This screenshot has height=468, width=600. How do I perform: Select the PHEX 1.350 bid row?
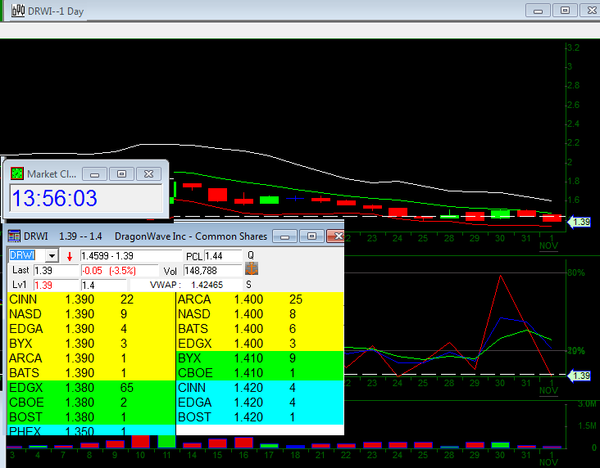90,429
